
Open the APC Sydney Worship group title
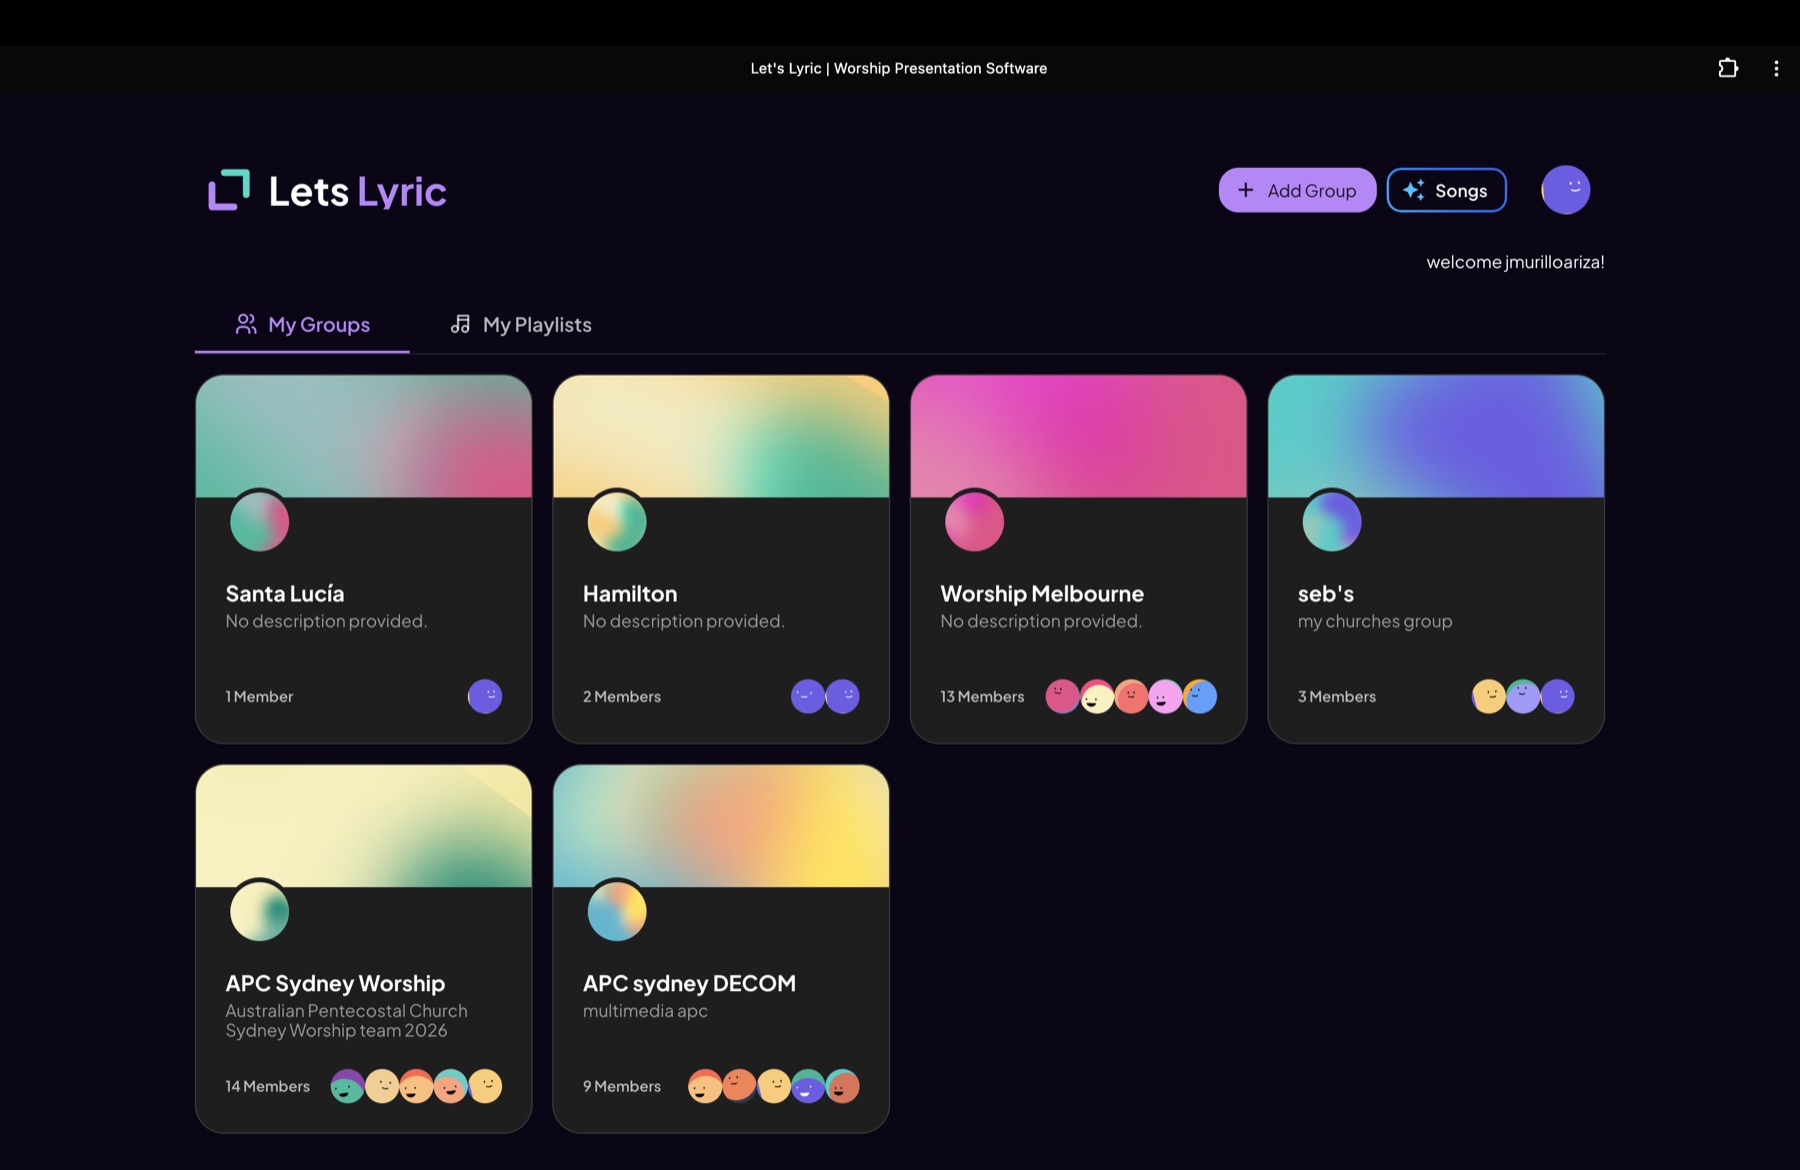(335, 984)
